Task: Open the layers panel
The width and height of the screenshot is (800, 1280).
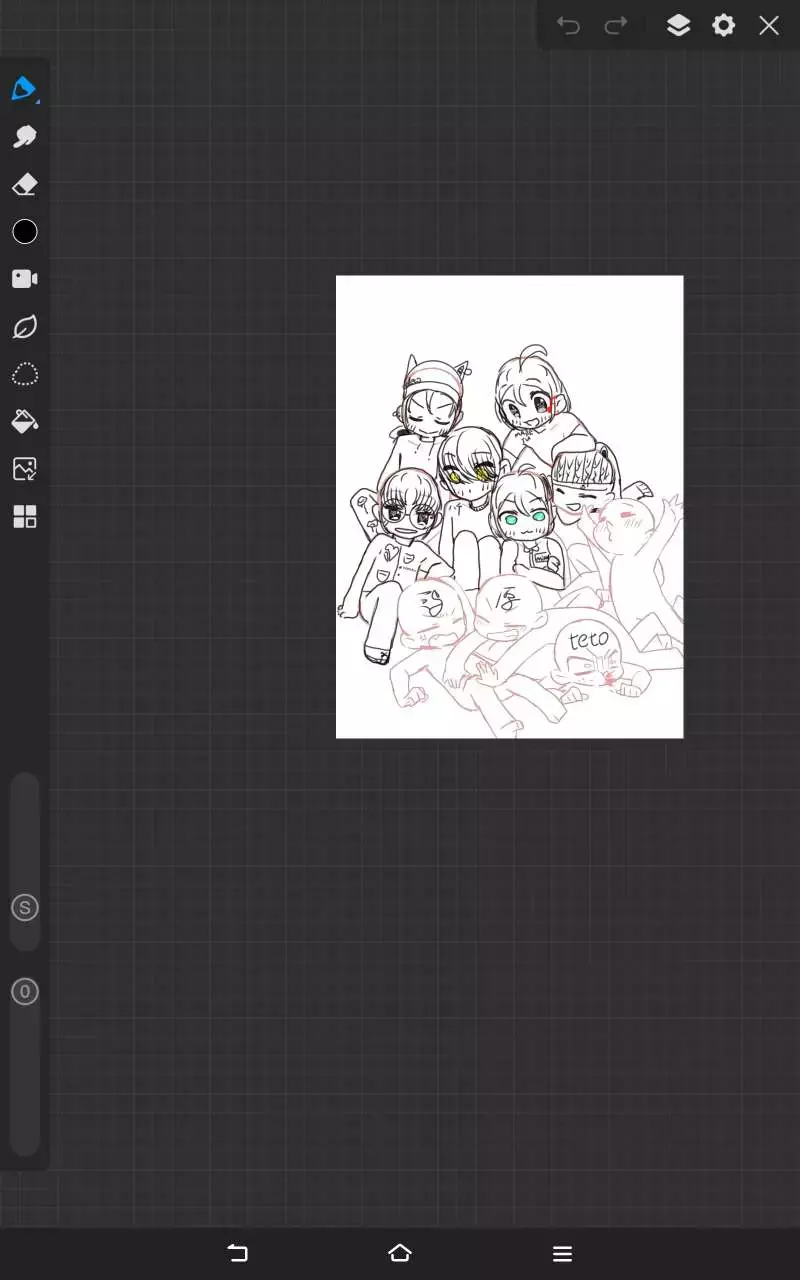Action: tap(678, 26)
